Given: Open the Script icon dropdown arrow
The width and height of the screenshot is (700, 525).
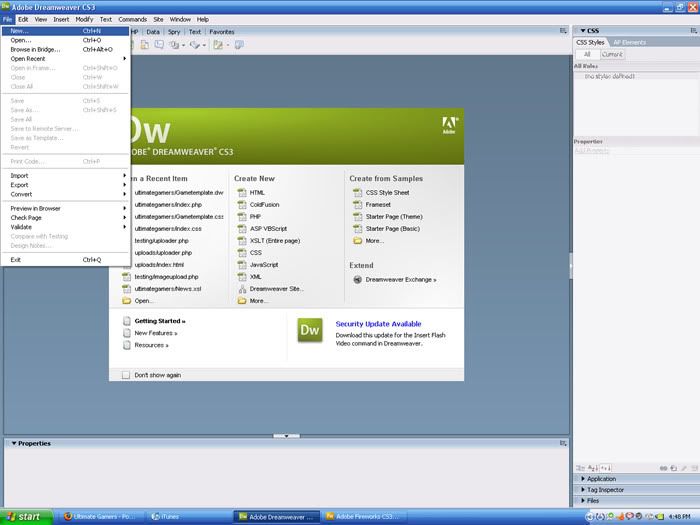Looking at the screenshot, I should (204, 45).
